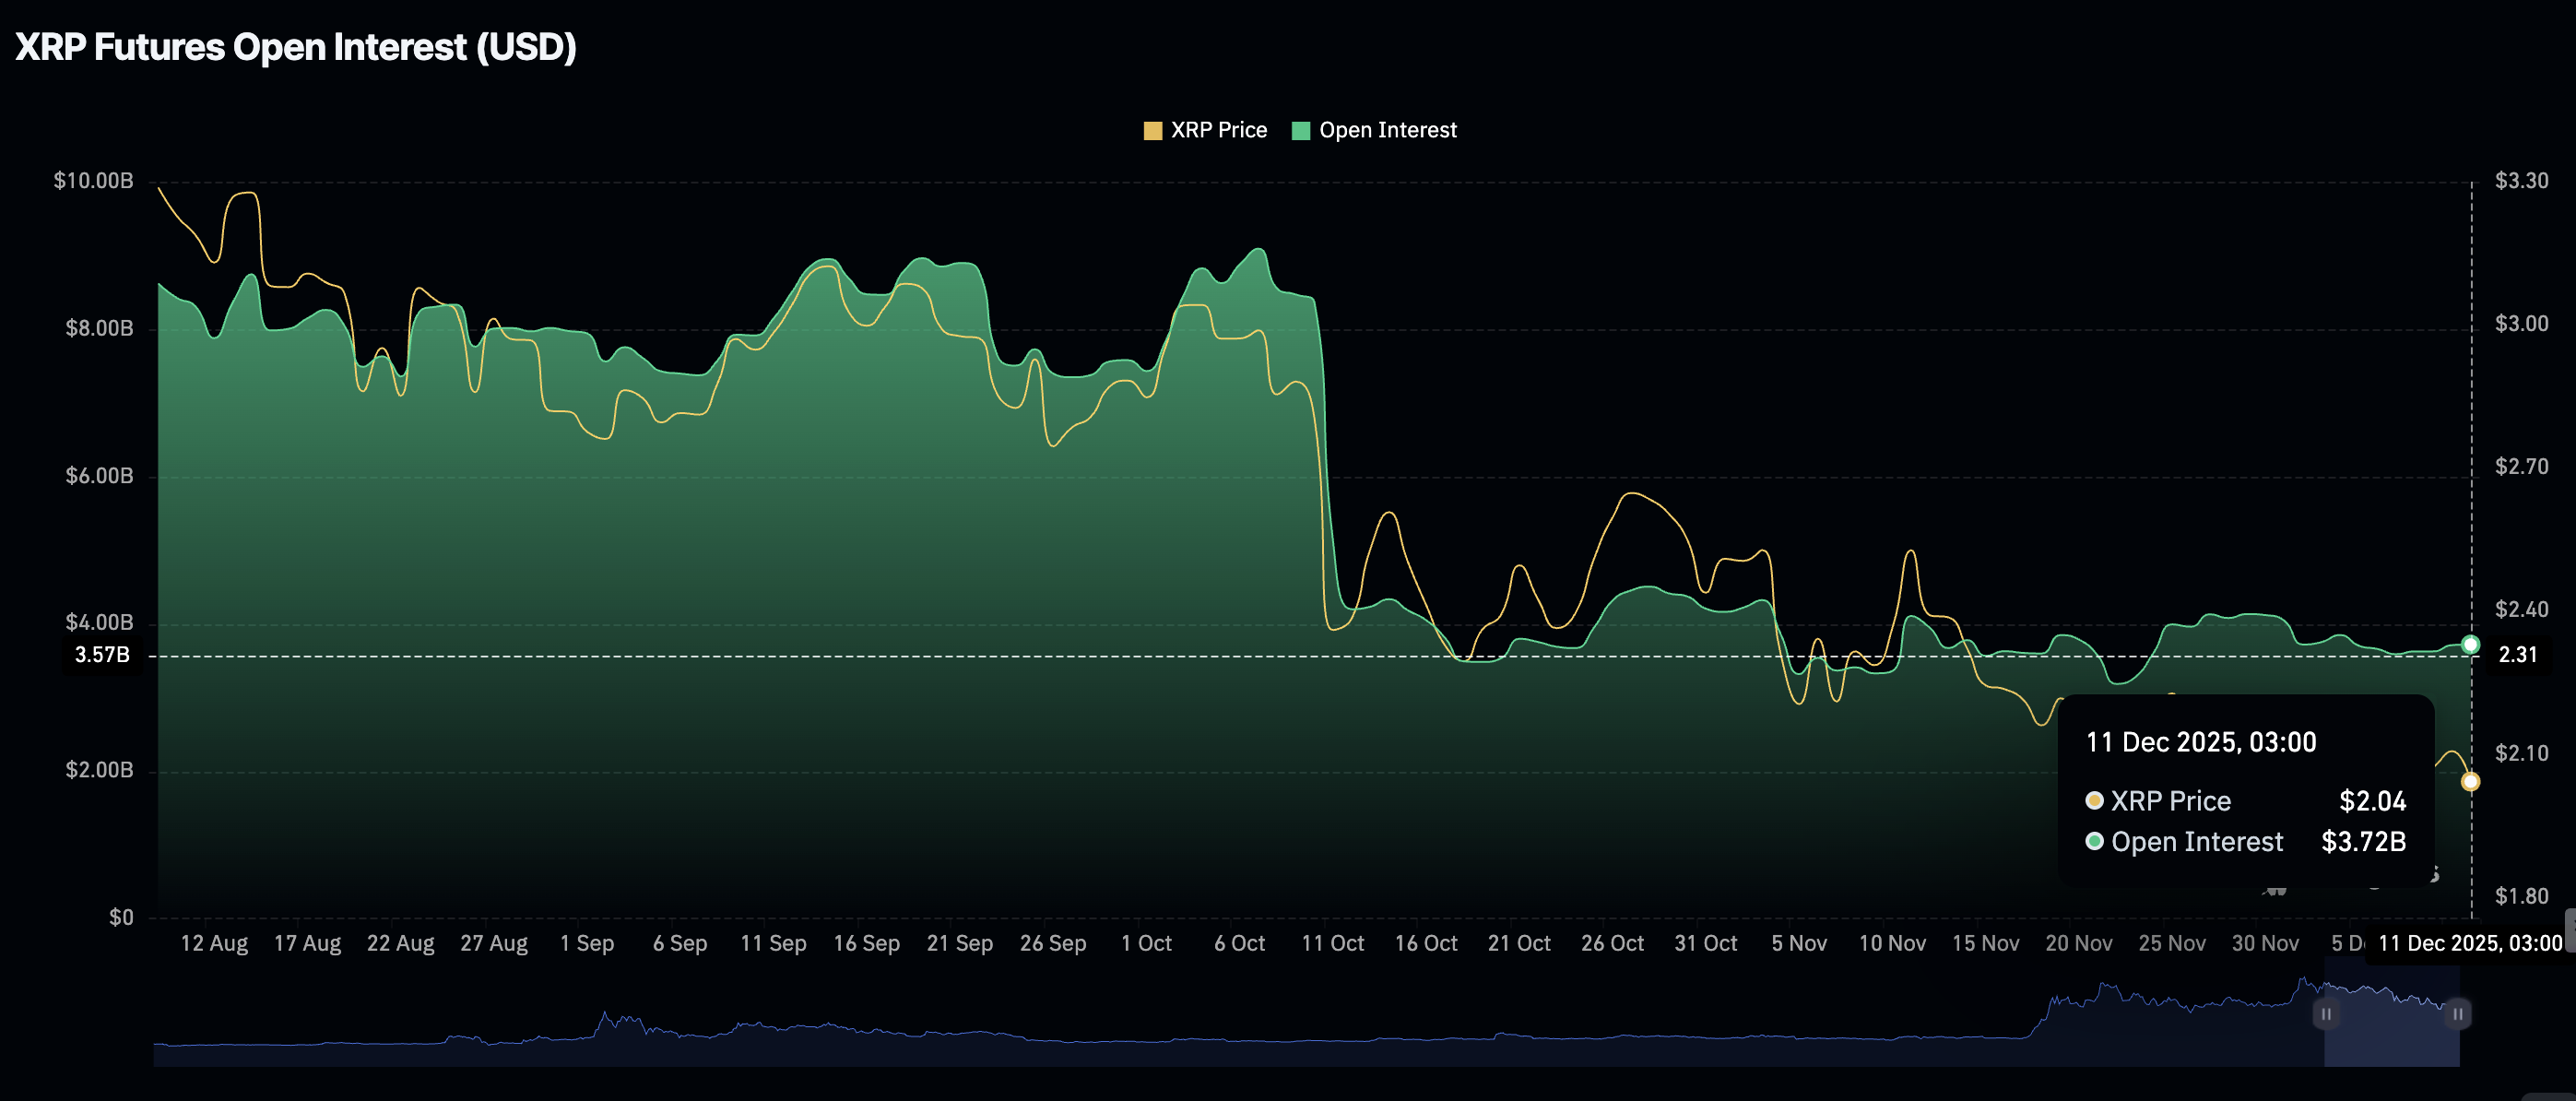Select the 11 Dec 2025, 03:00 x-axis label
The width and height of the screenshot is (2576, 1101).
point(2462,942)
